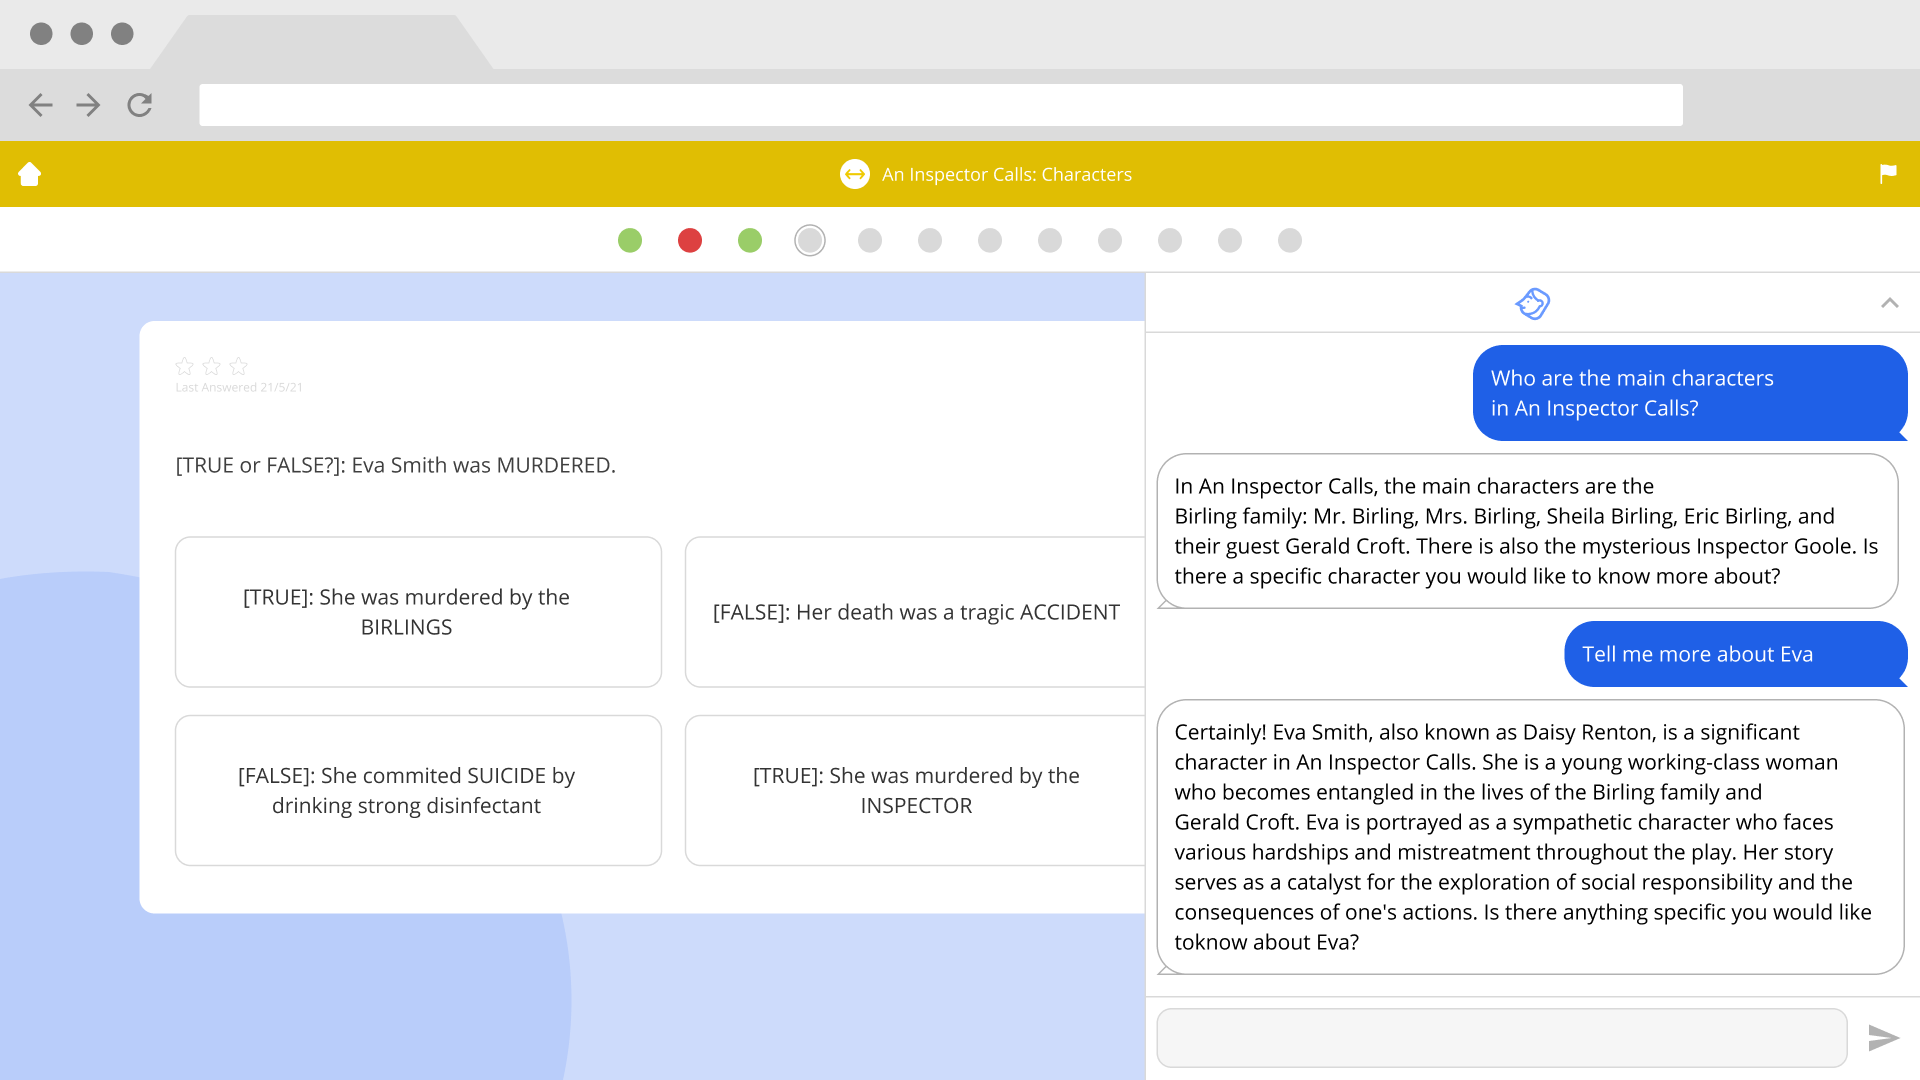Click the browser tab
The width and height of the screenshot is (1920, 1080).
coord(322,42)
